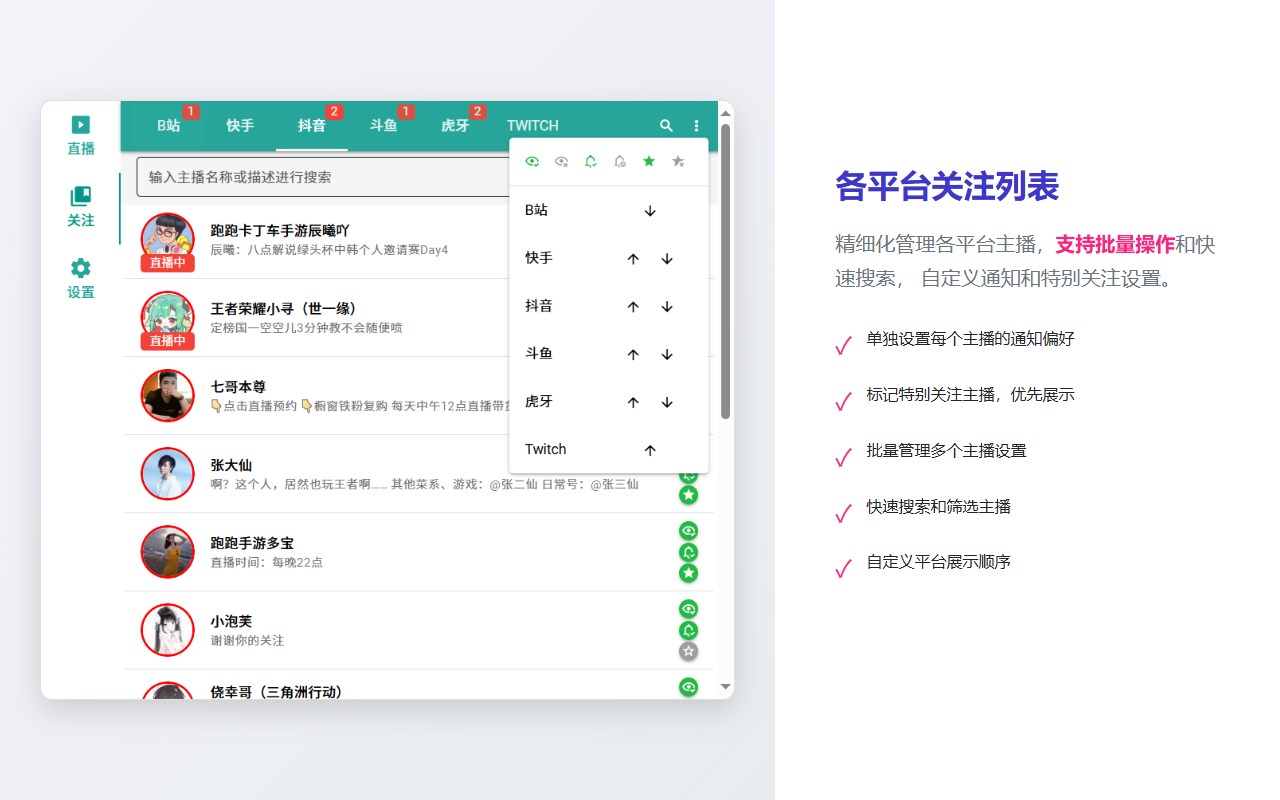Click the grey bell-off batch icon
This screenshot has height=800, width=1280.
(620, 161)
